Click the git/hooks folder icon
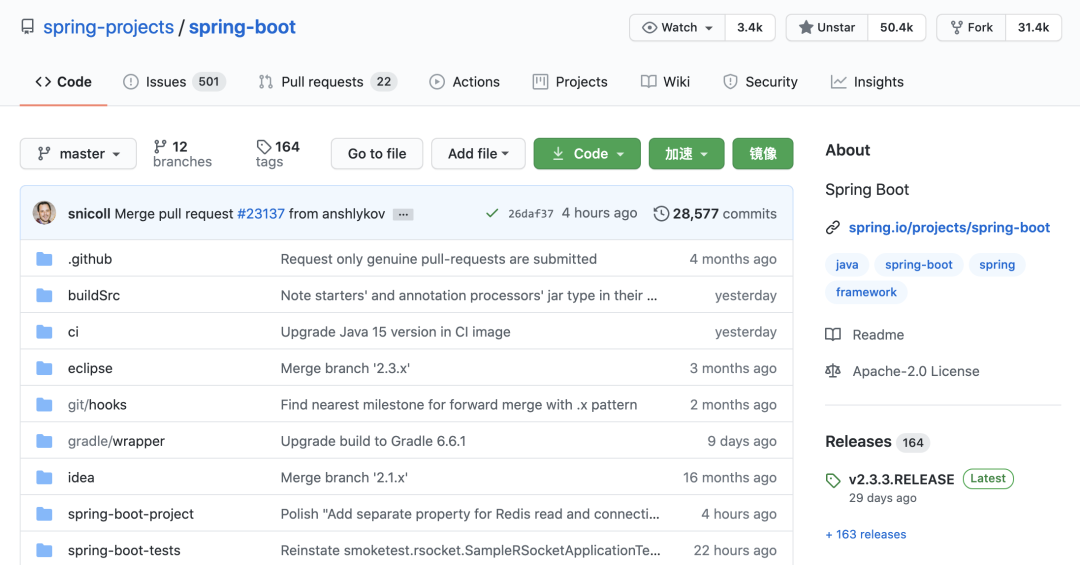 coord(44,404)
